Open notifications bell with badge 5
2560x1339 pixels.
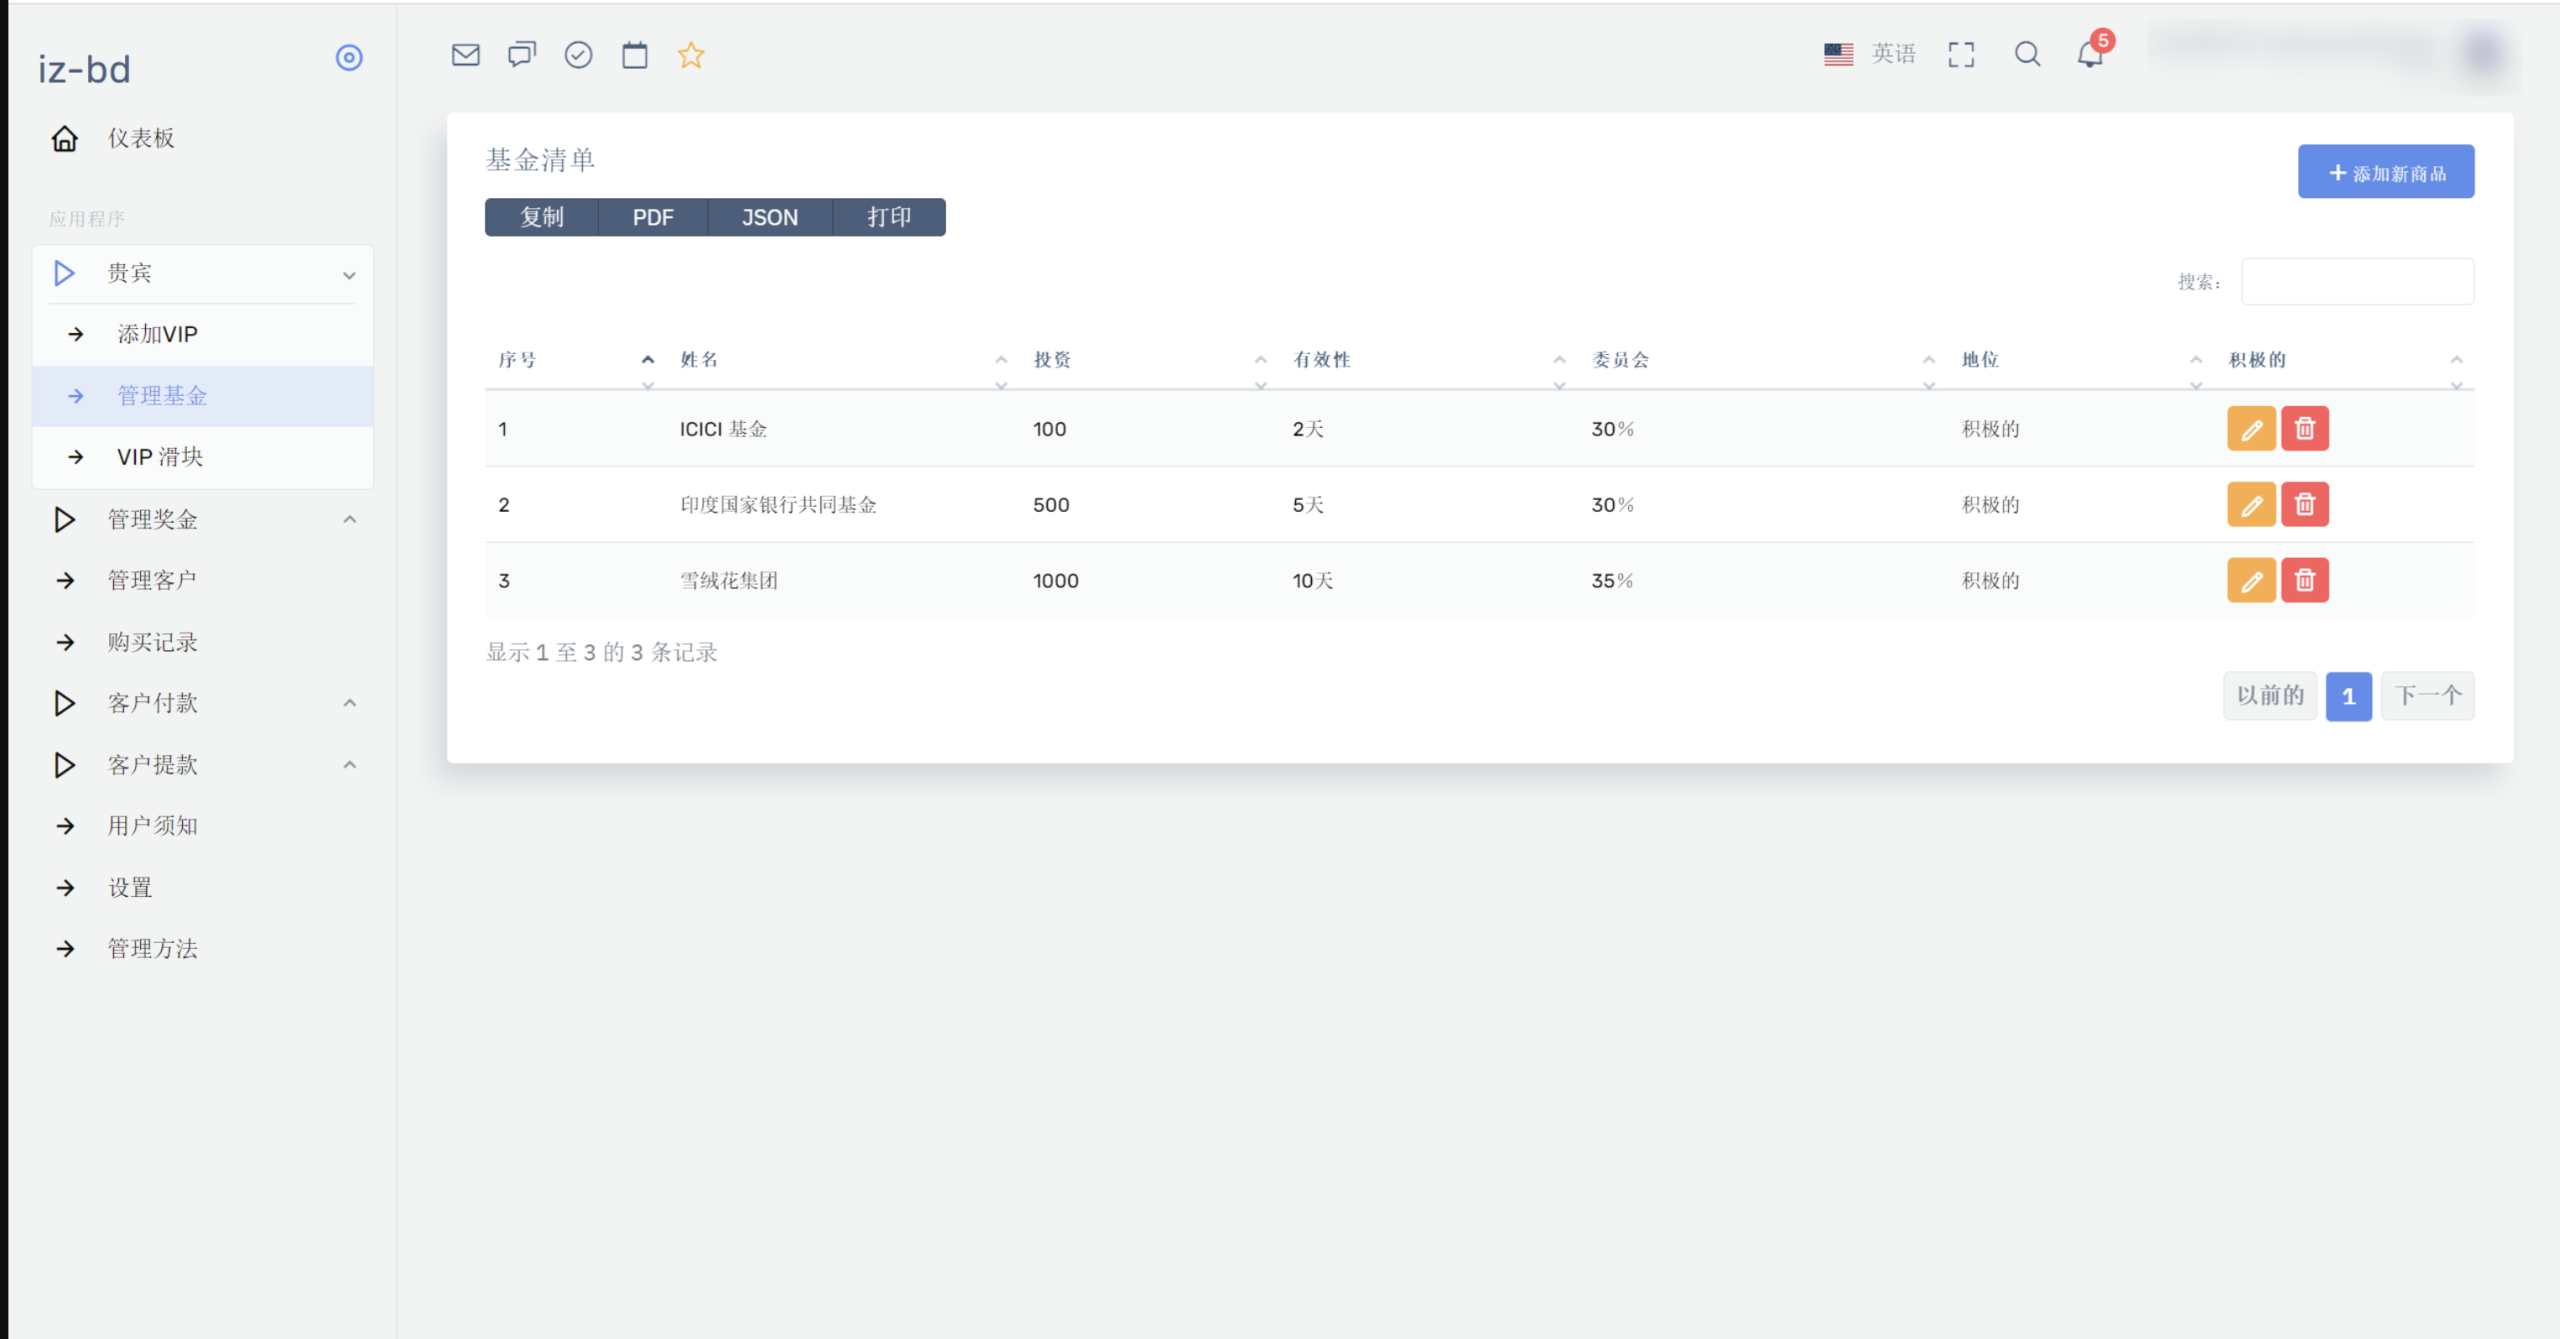click(2090, 53)
